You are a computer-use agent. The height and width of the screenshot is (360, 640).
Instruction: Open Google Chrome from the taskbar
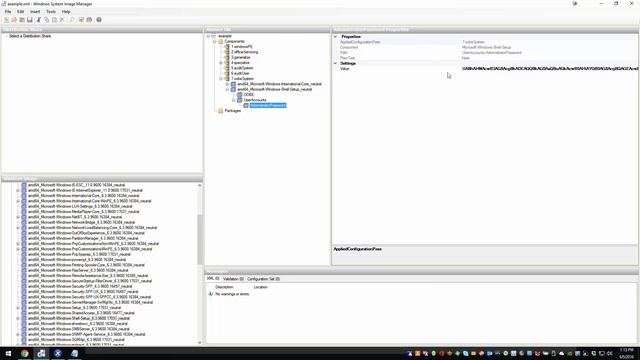click(x=24, y=353)
